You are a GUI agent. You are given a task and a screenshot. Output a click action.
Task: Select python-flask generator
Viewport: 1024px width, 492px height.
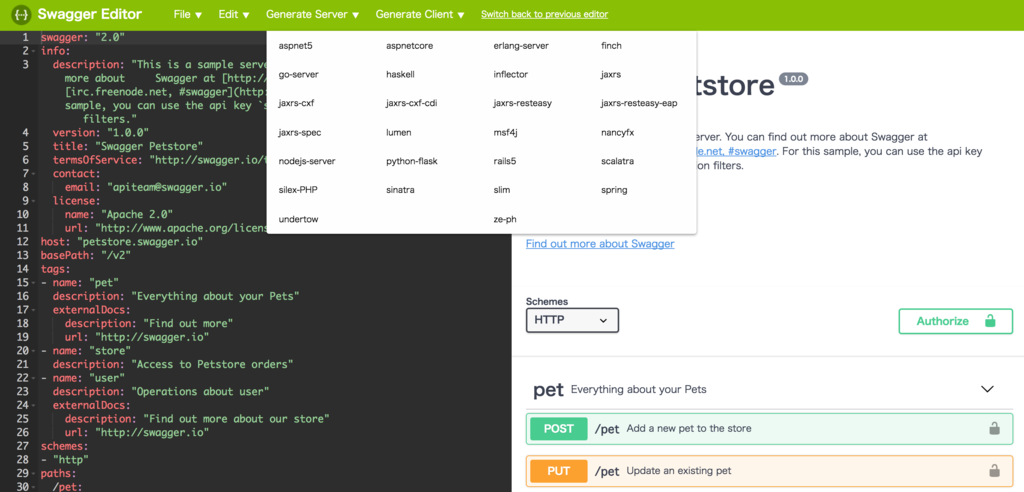click(x=411, y=161)
